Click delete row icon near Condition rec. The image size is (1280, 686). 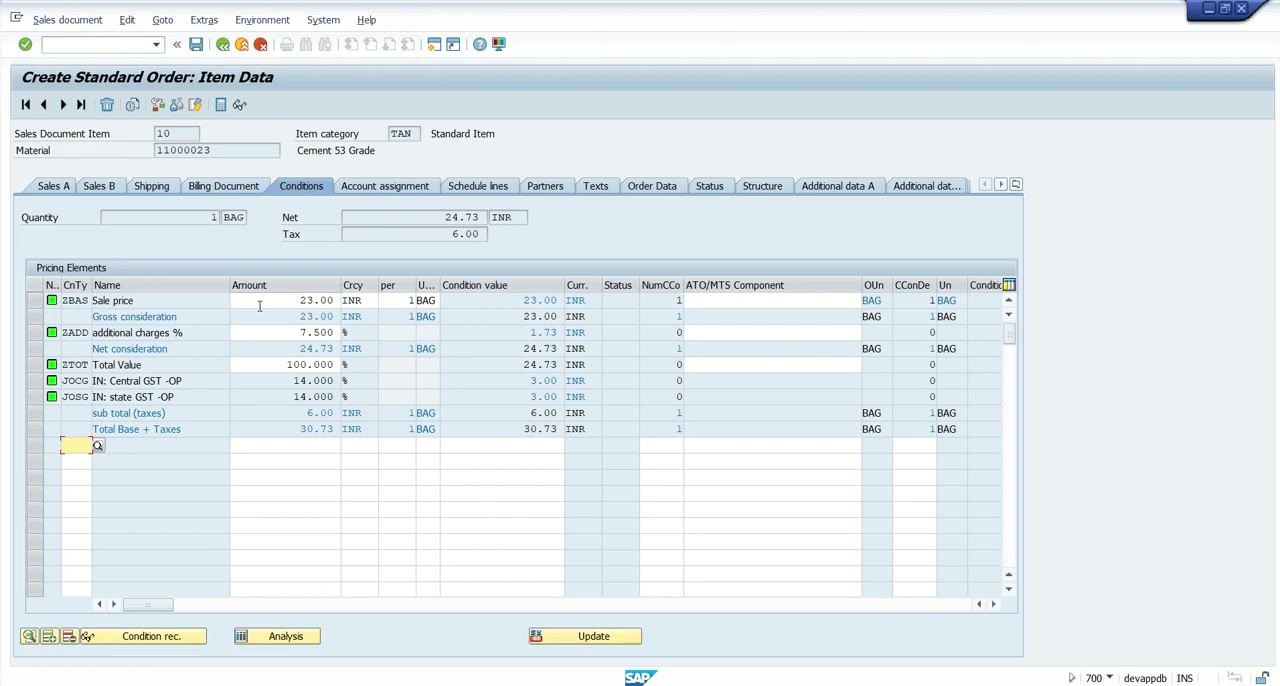[69, 636]
